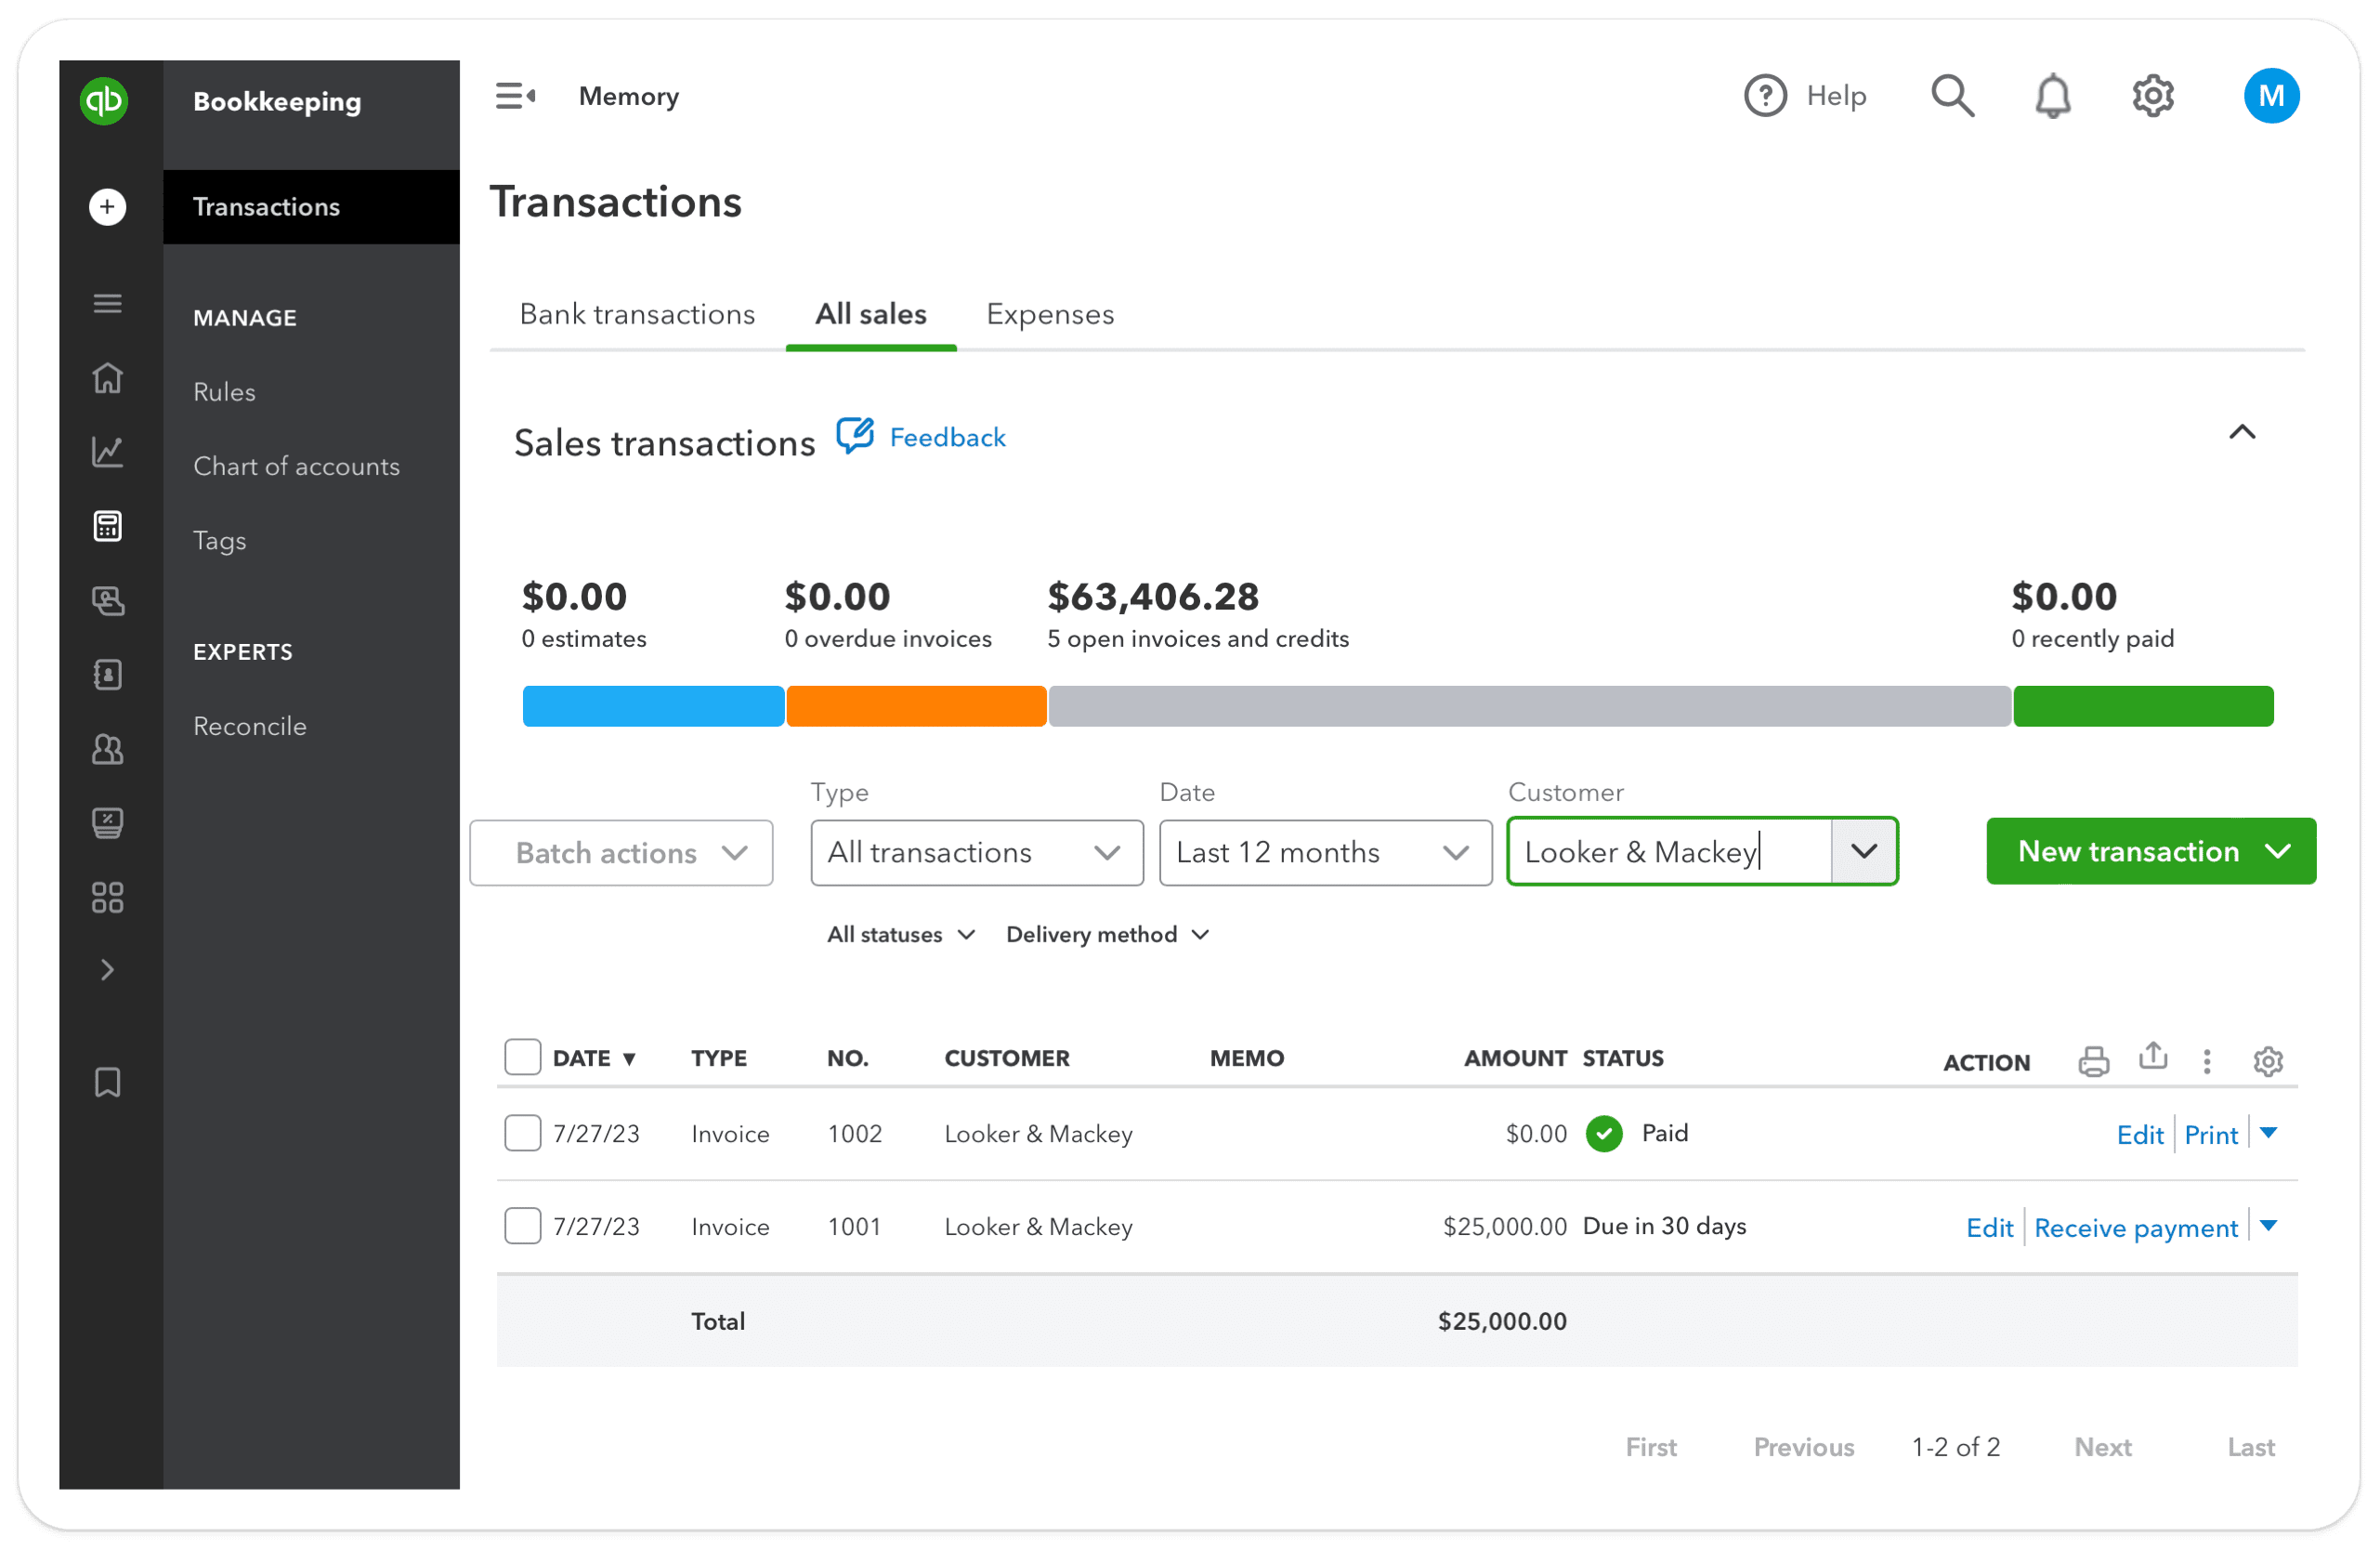Check the box for invoice 1002

tap(523, 1133)
